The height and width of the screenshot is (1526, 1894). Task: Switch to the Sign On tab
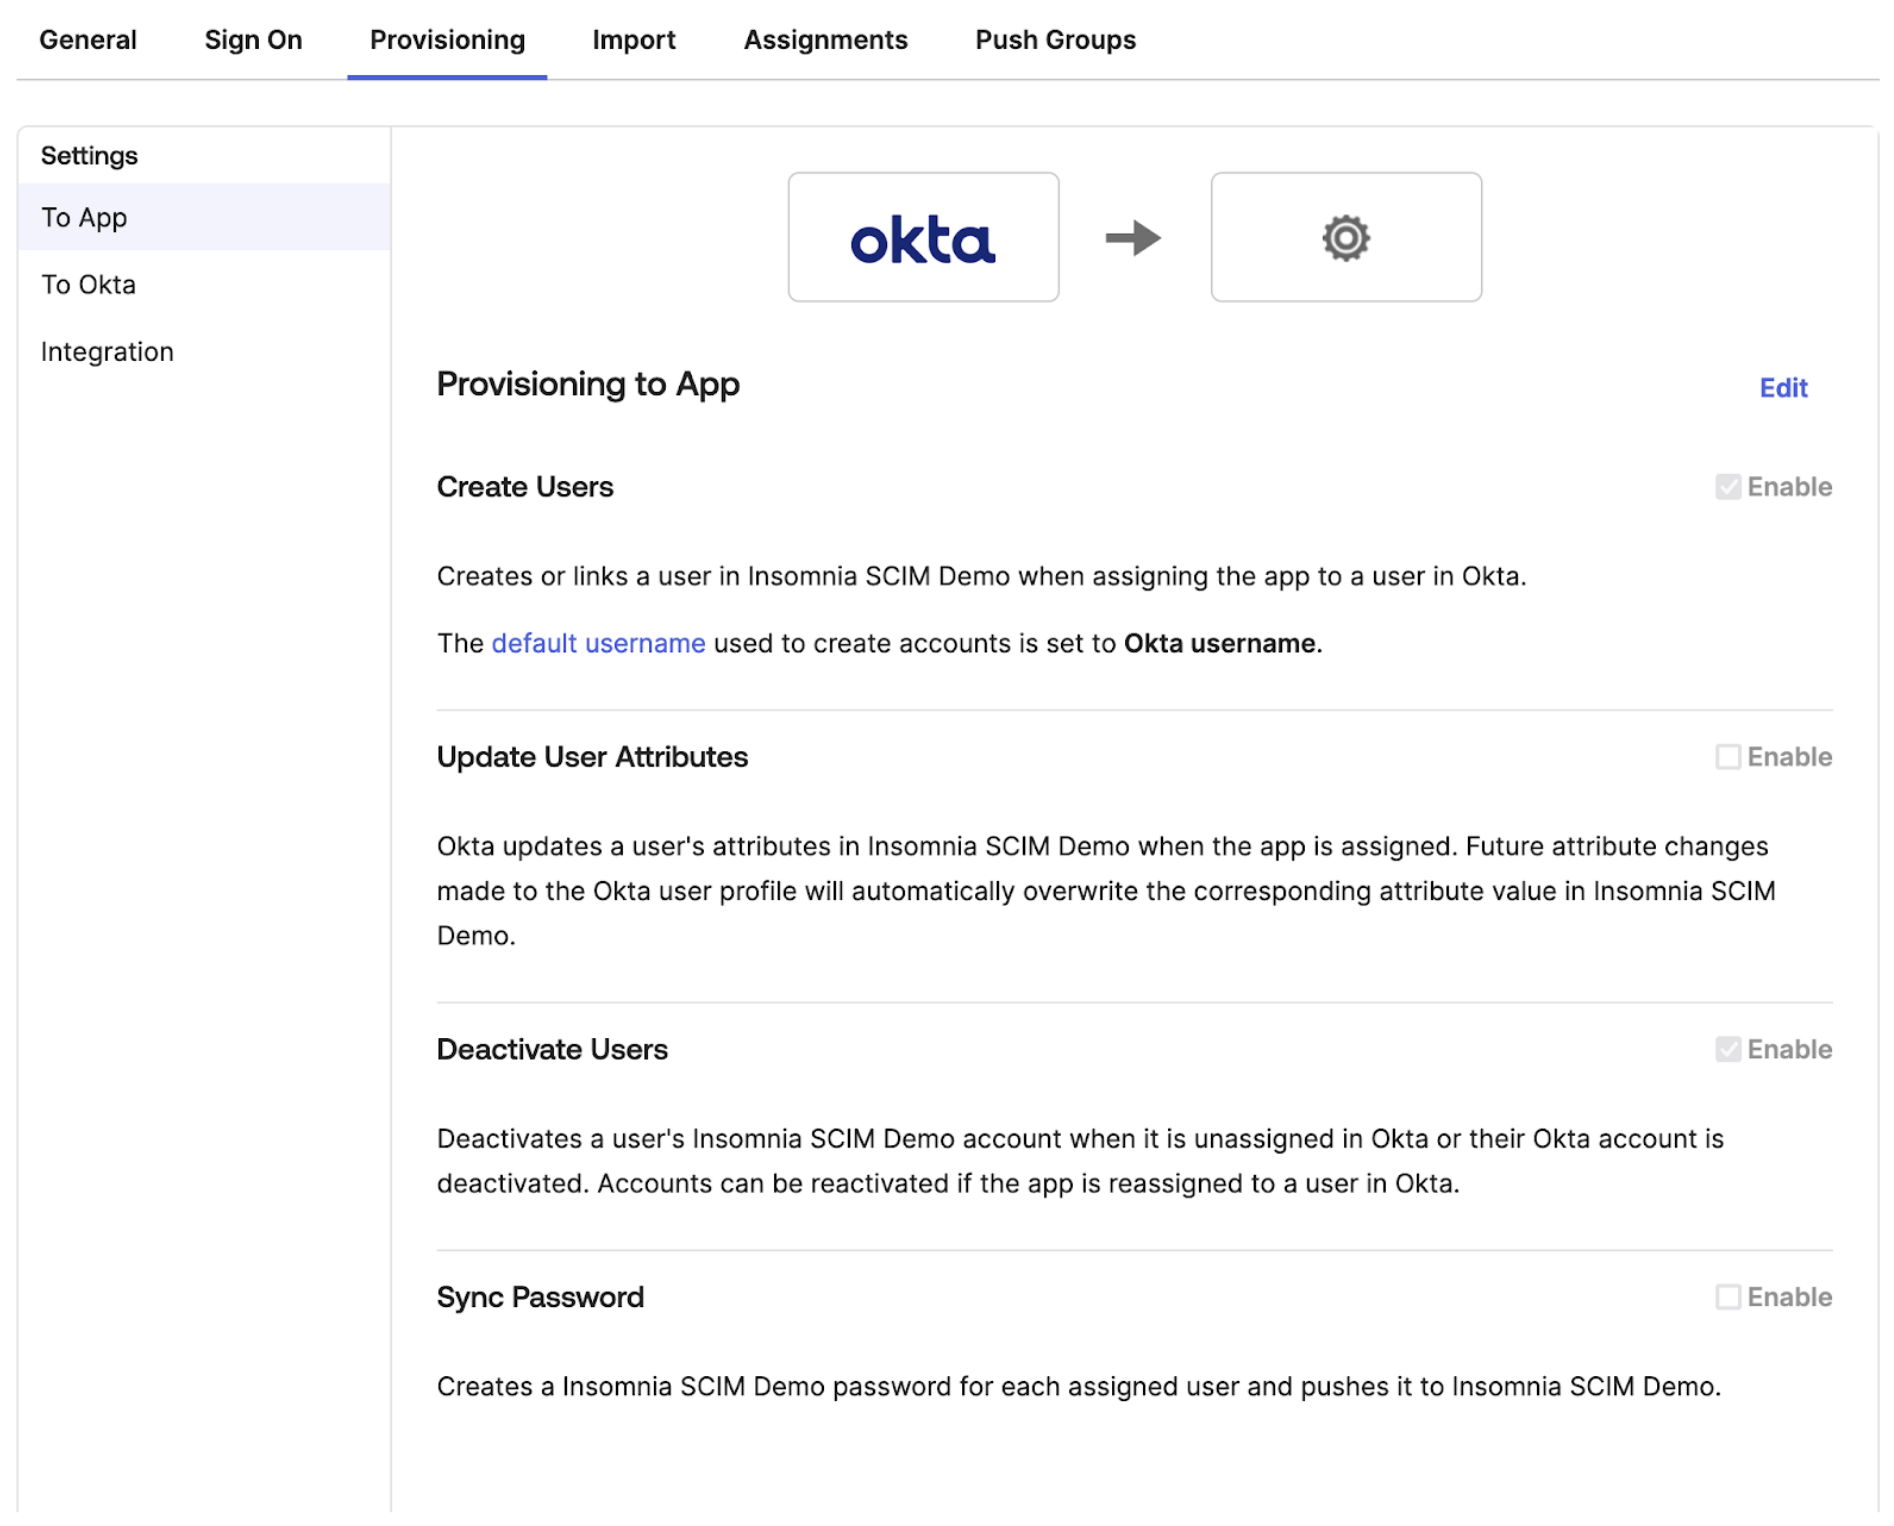point(253,40)
